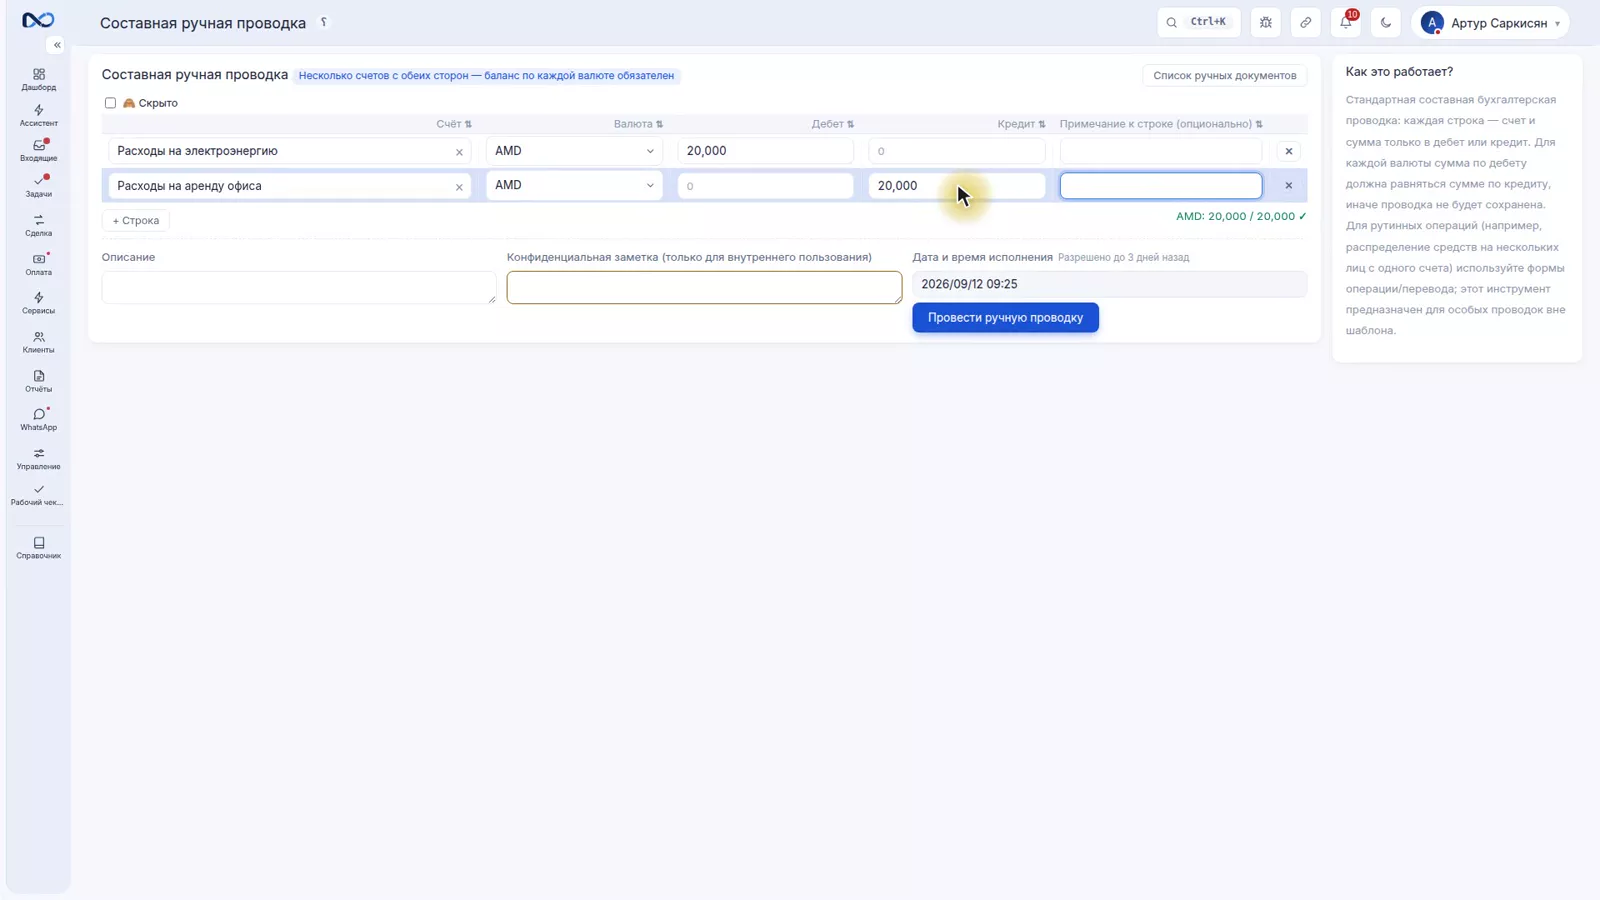Open Справочник in the sidebar
The width and height of the screenshot is (1600, 900).
pyautogui.click(x=39, y=548)
